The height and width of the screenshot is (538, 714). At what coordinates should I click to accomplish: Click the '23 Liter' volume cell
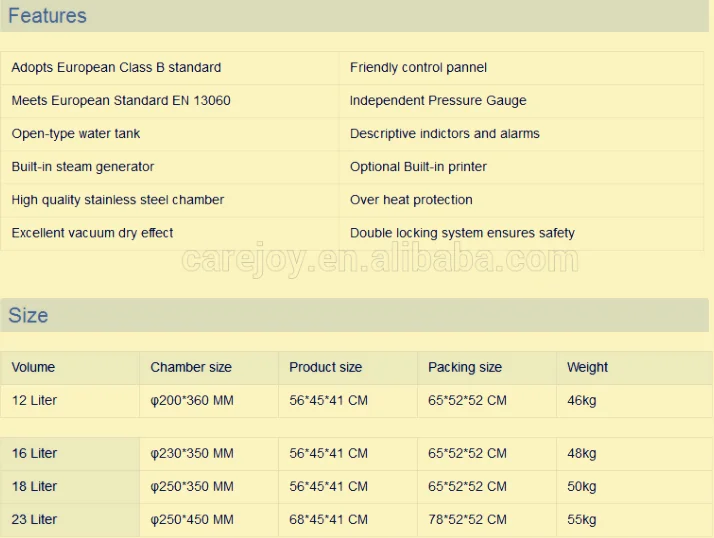(x=35, y=519)
